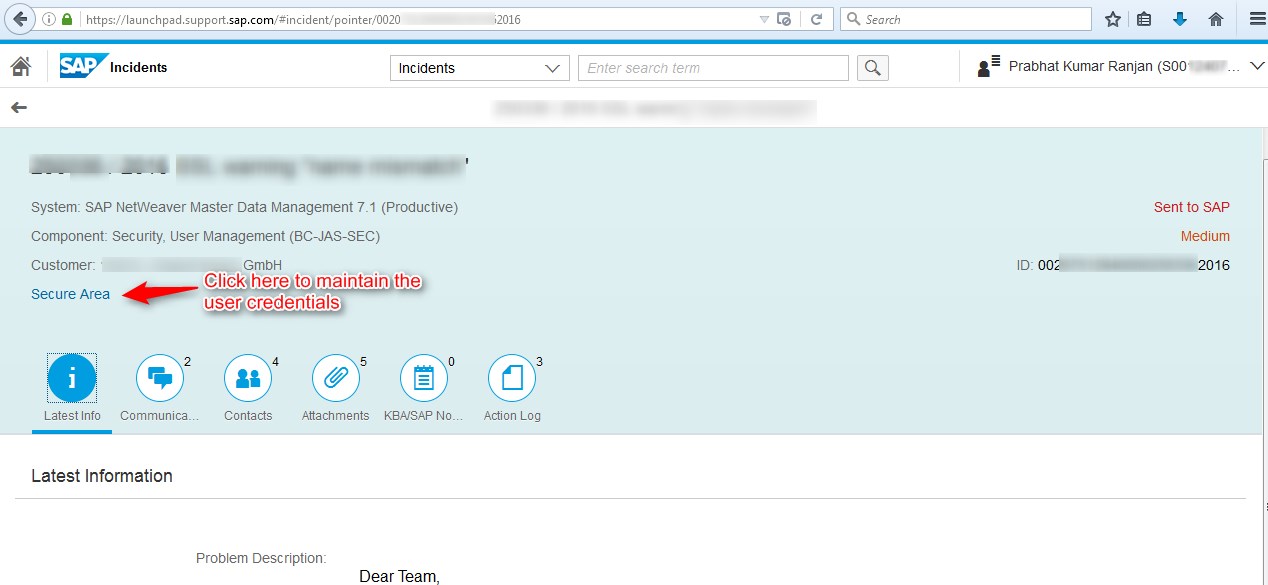
Task: Click the back arrow below the header
Action: [x=19, y=108]
